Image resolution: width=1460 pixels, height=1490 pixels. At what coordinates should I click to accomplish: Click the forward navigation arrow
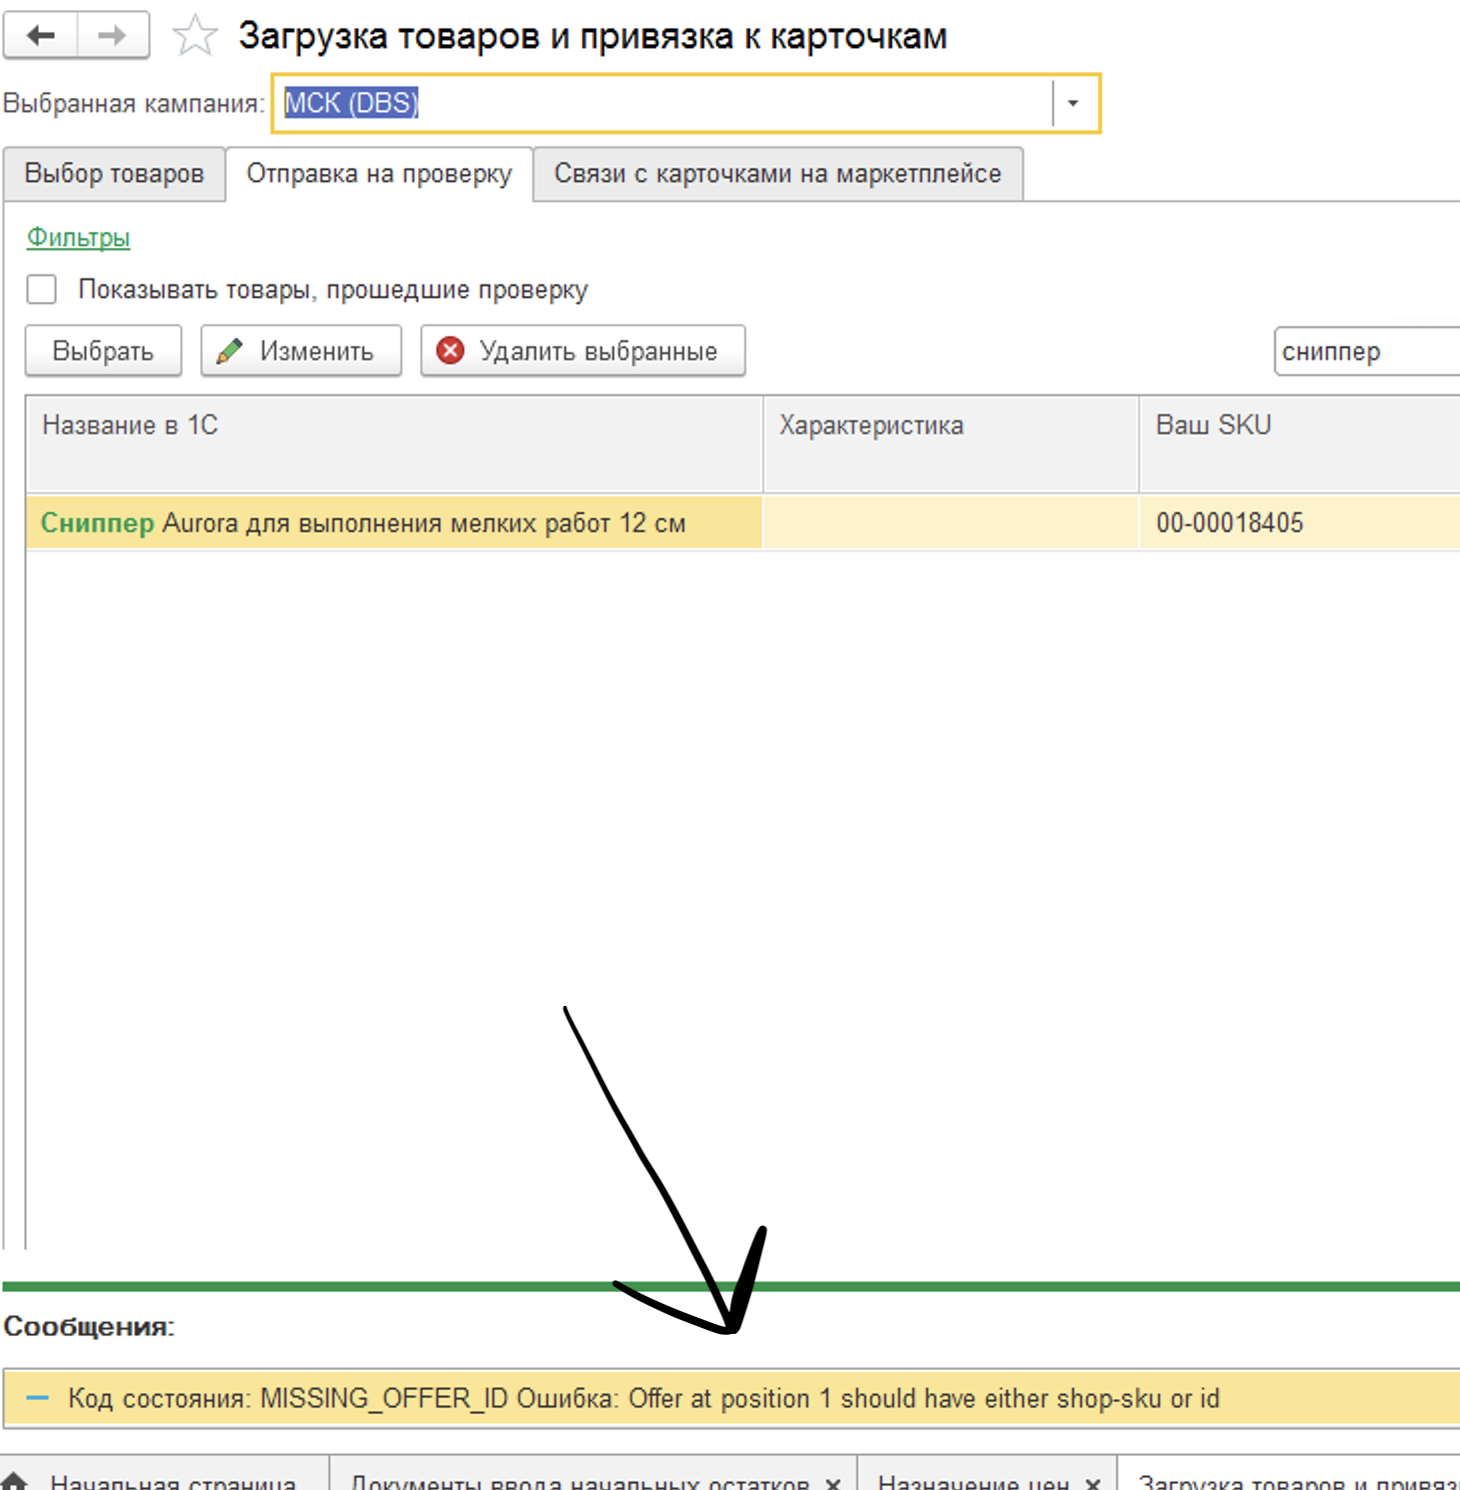click(112, 36)
